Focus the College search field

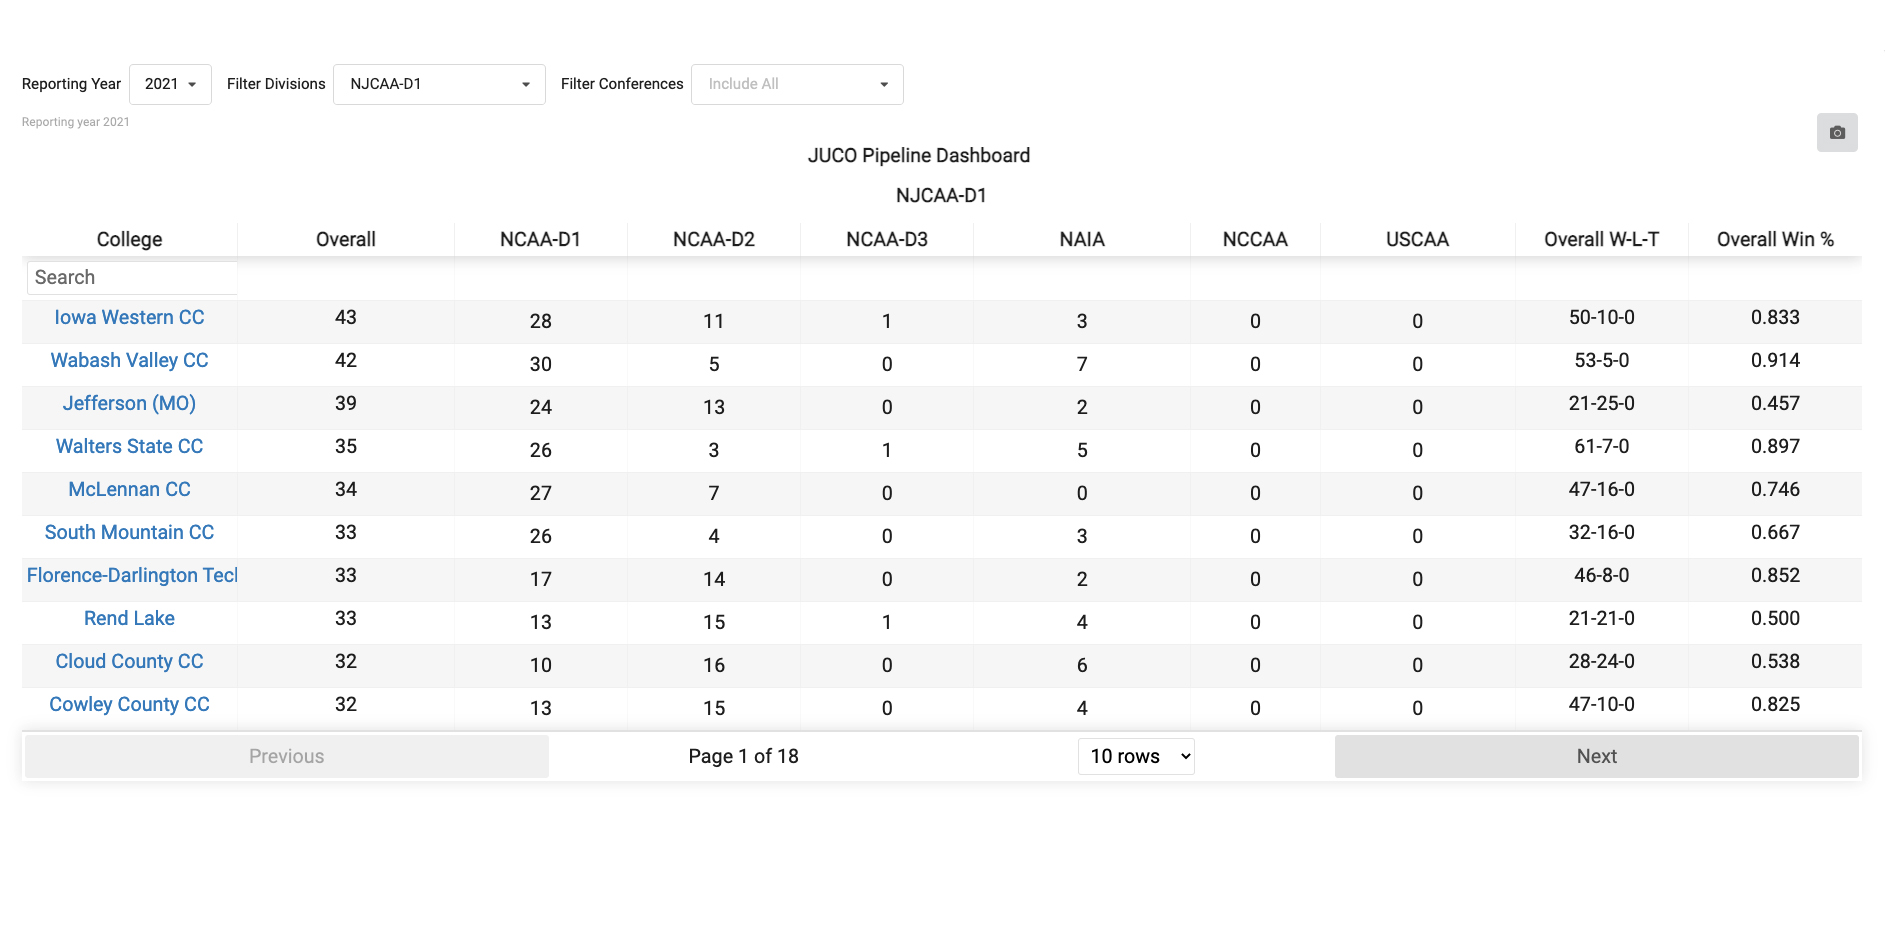click(x=132, y=277)
